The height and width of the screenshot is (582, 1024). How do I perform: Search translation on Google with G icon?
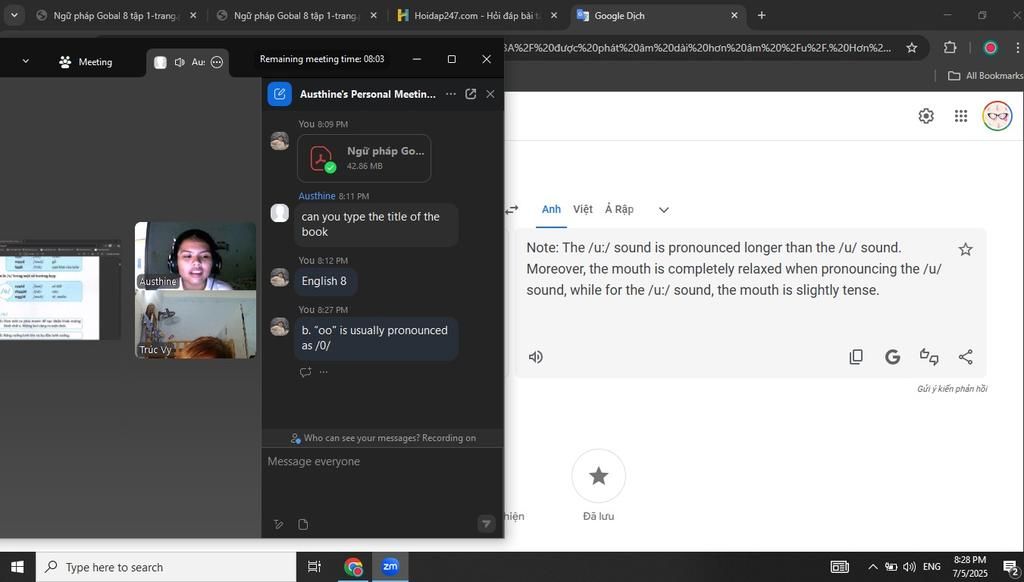892,357
